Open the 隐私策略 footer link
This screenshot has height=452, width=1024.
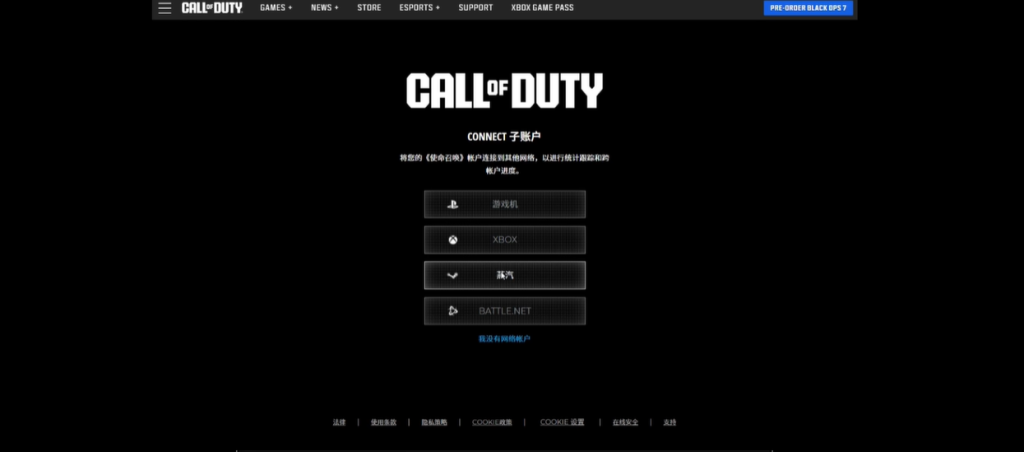[434, 422]
